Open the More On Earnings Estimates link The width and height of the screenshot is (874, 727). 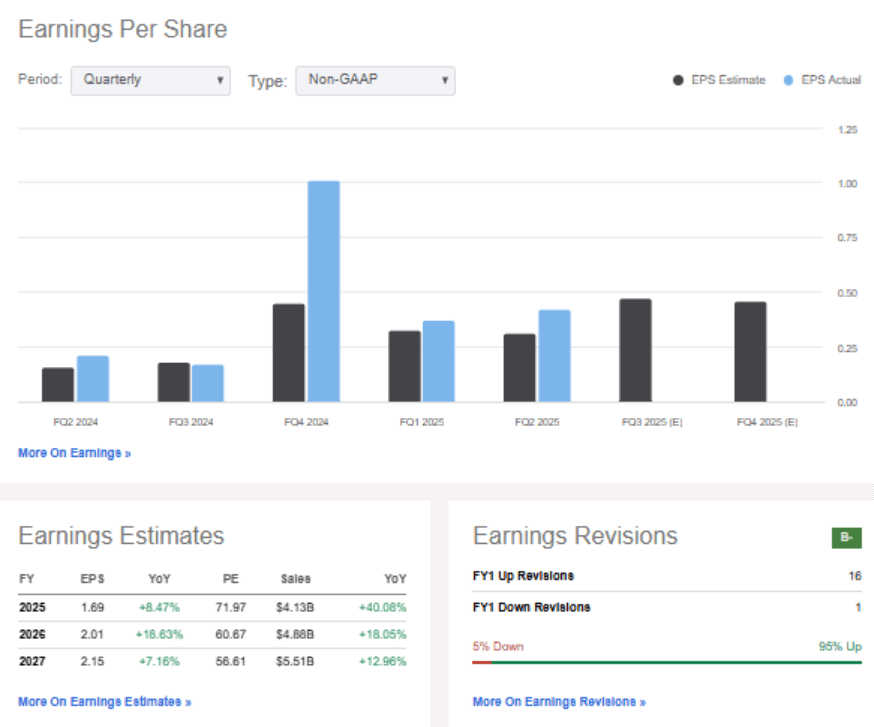(x=104, y=702)
